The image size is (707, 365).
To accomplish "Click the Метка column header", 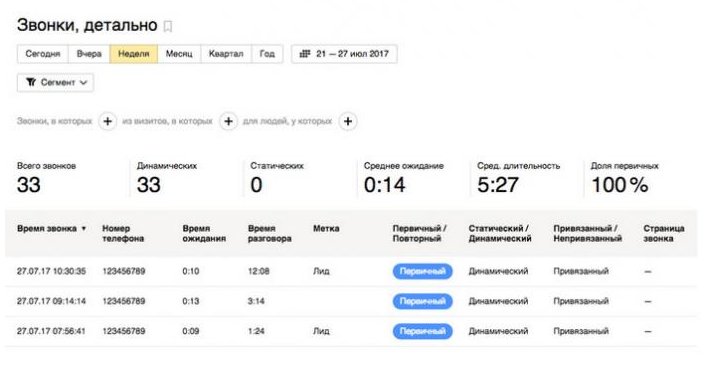I will [326, 228].
